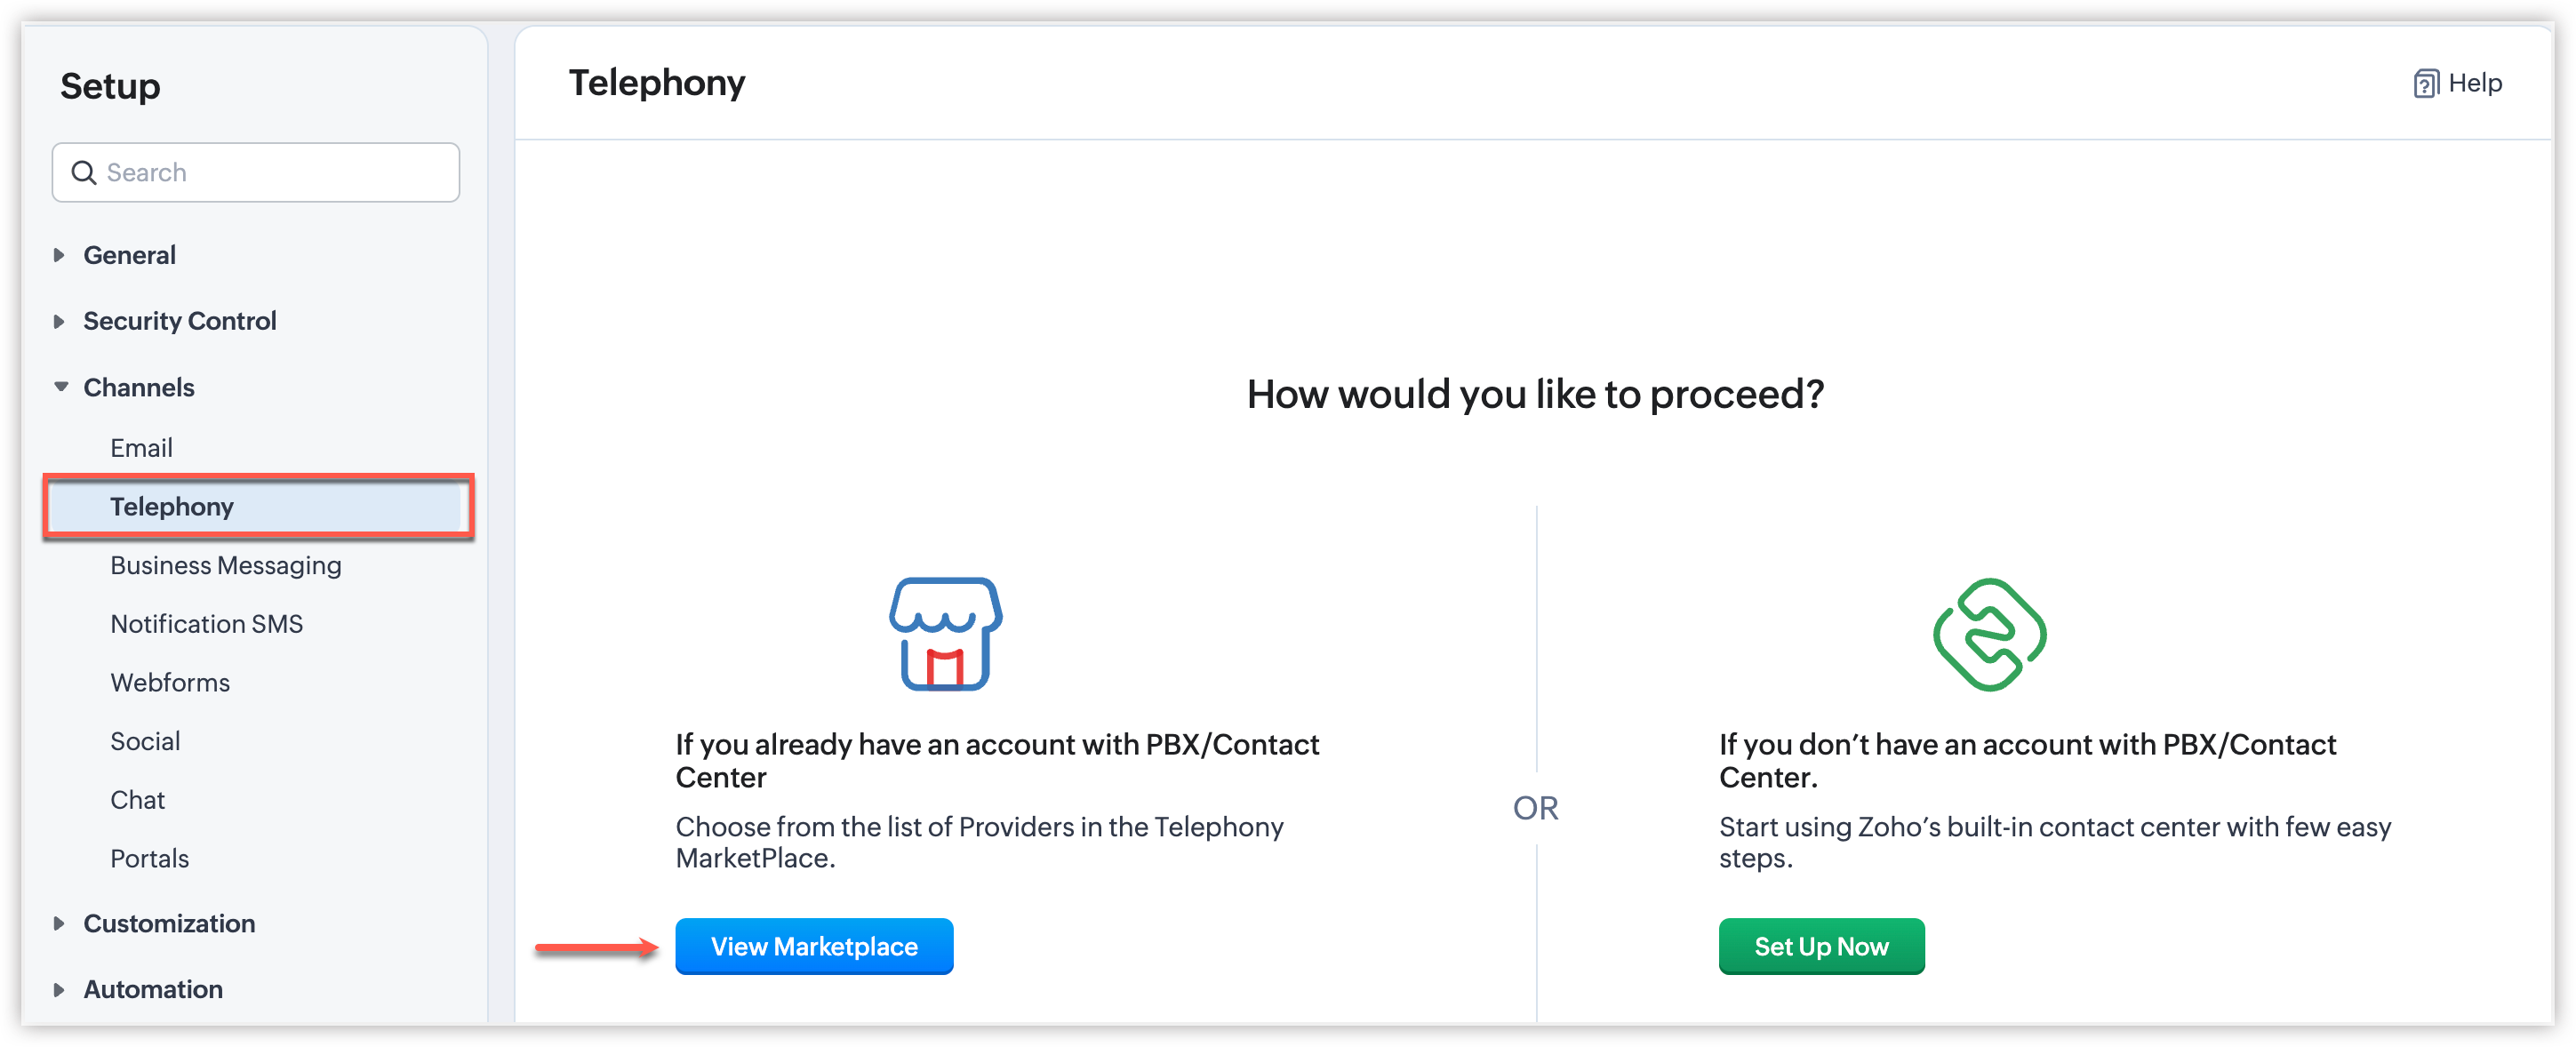
Task: Collapse the Channels section
Action: (x=60, y=387)
